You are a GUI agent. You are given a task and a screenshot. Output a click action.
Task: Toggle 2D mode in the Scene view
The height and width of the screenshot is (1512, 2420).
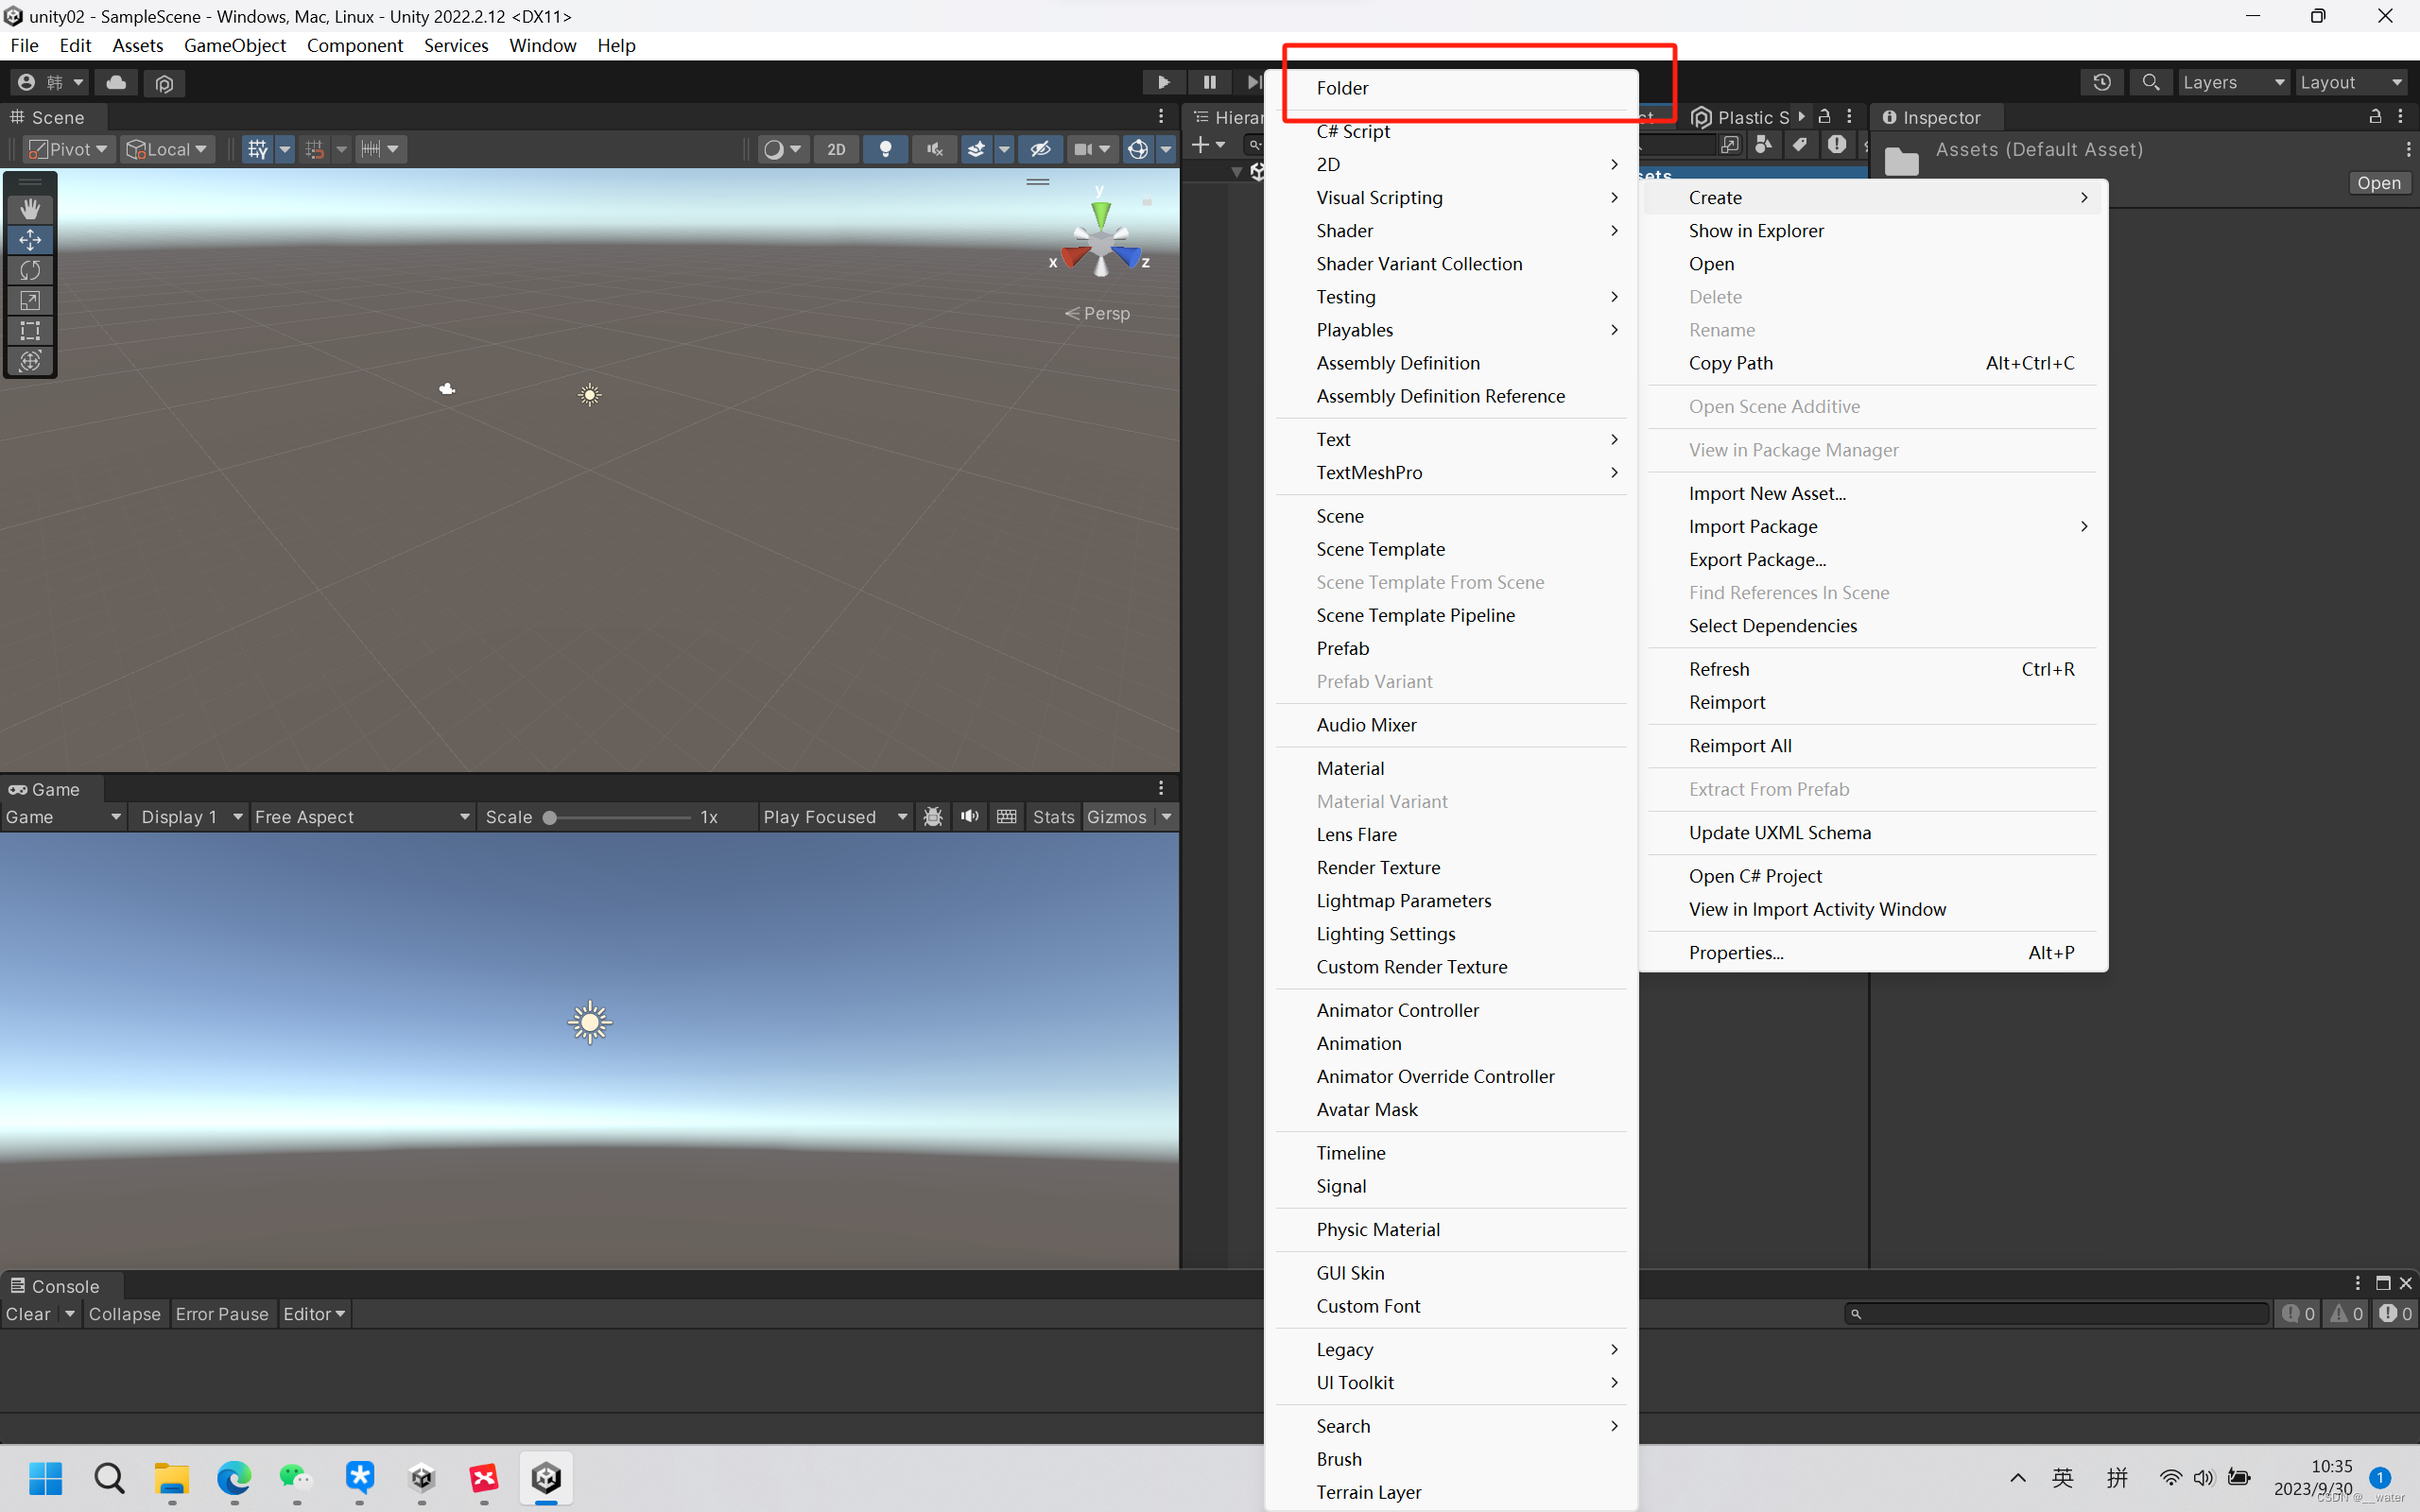click(x=836, y=148)
